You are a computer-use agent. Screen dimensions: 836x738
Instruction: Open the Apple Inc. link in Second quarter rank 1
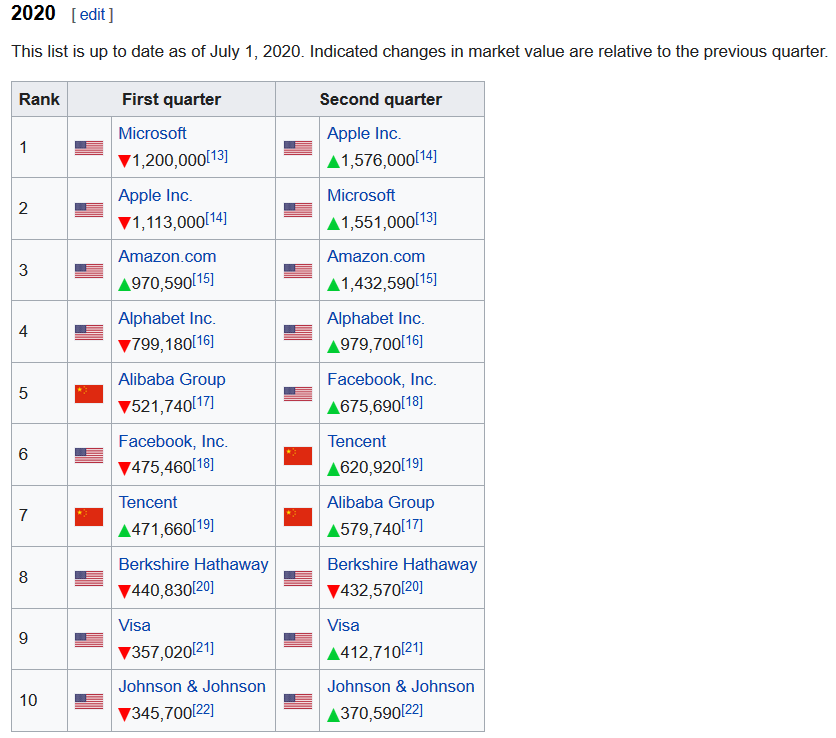tap(364, 133)
